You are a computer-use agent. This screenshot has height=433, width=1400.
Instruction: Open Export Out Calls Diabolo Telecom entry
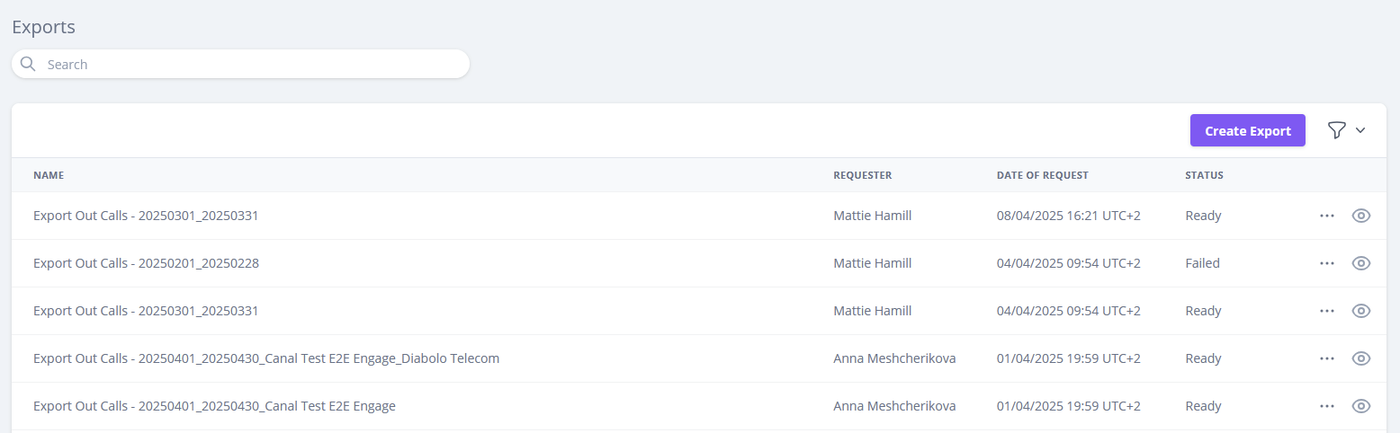pos(266,358)
